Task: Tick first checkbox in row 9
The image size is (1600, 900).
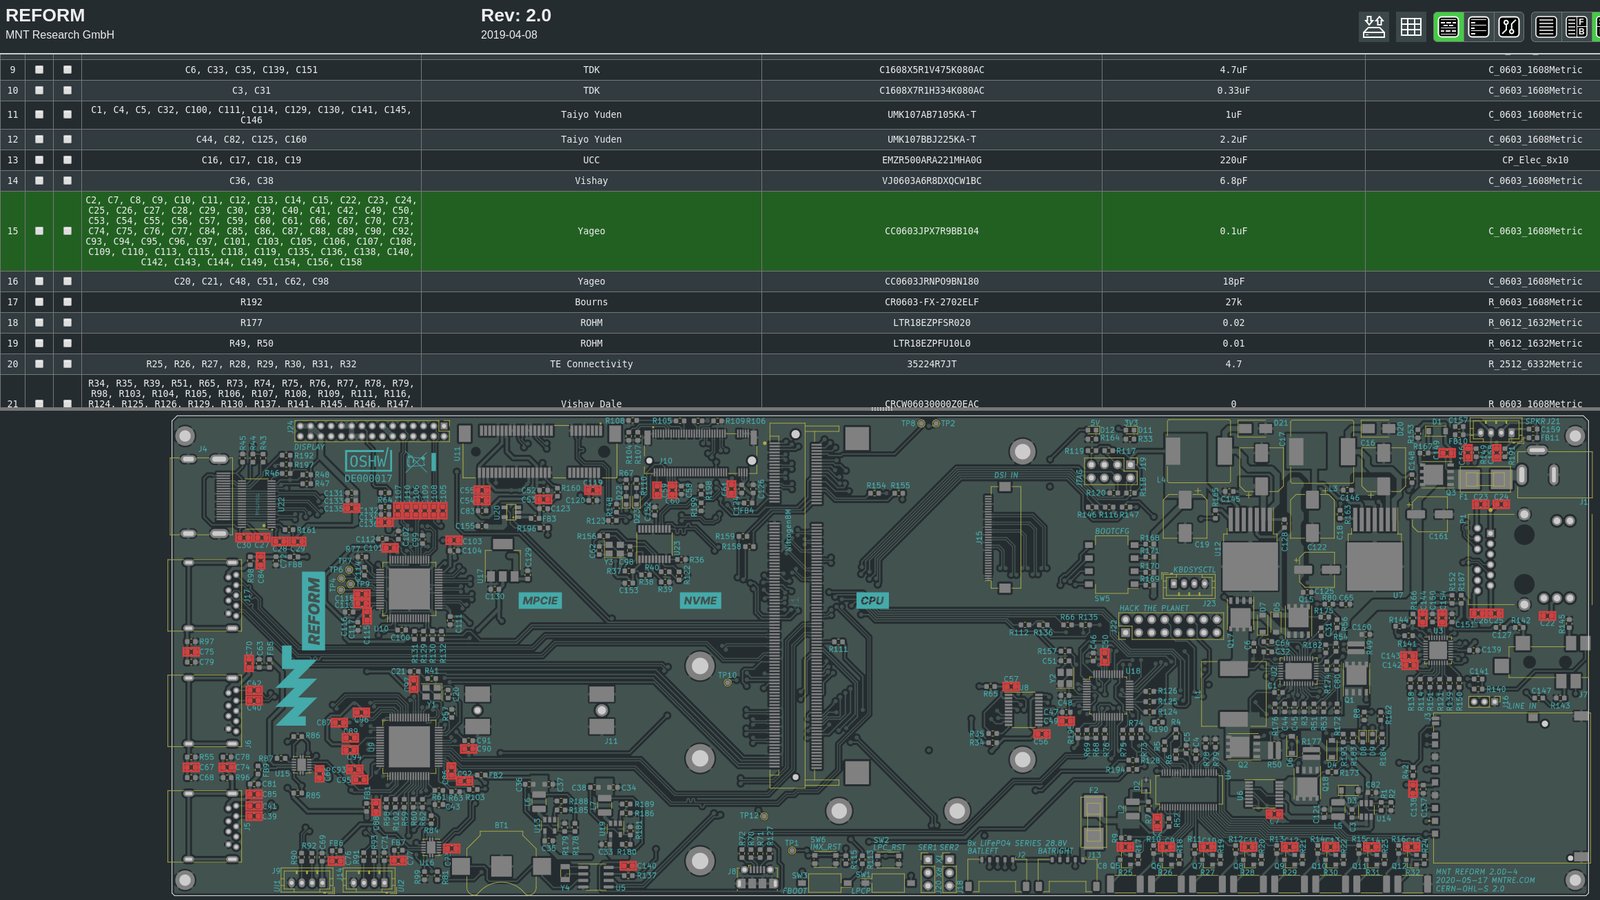Action: pyautogui.click(x=39, y=70)
